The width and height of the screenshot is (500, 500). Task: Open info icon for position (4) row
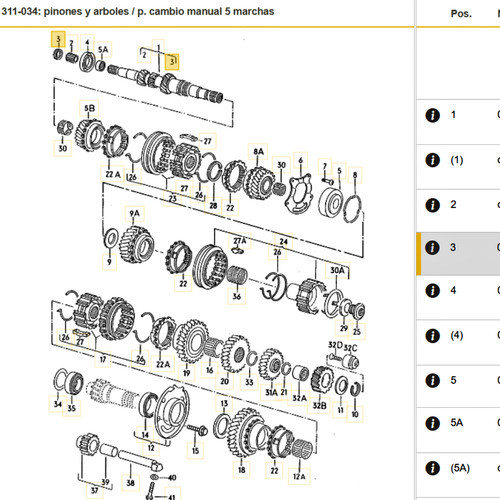coord(432,336)
